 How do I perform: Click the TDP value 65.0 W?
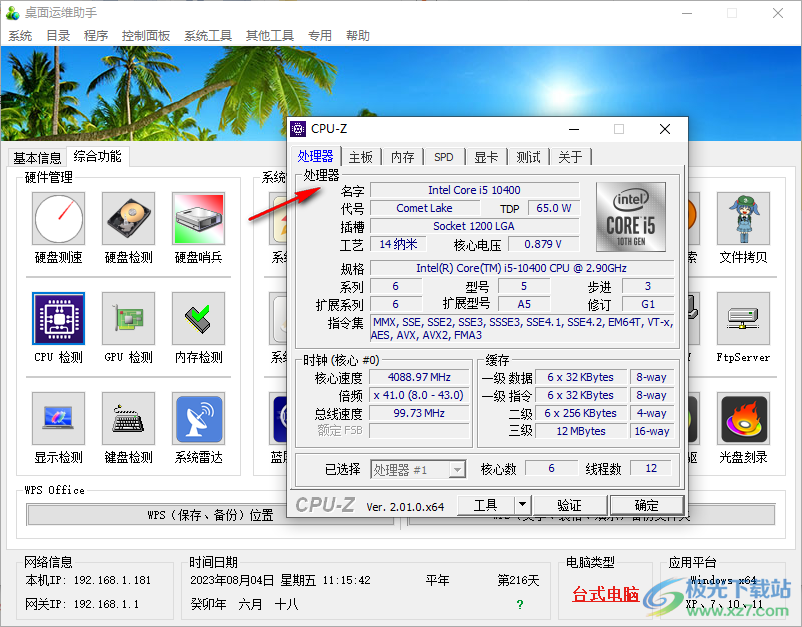[553, 208]
